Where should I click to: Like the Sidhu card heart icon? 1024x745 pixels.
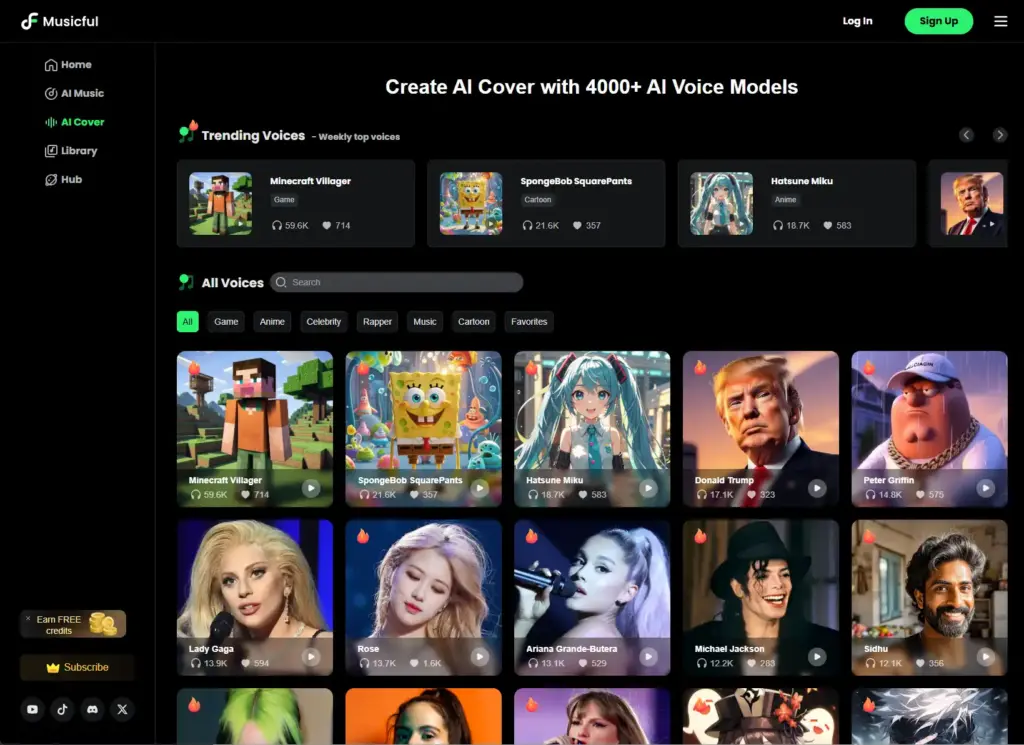pyautogui.click(x=920, y=663)
